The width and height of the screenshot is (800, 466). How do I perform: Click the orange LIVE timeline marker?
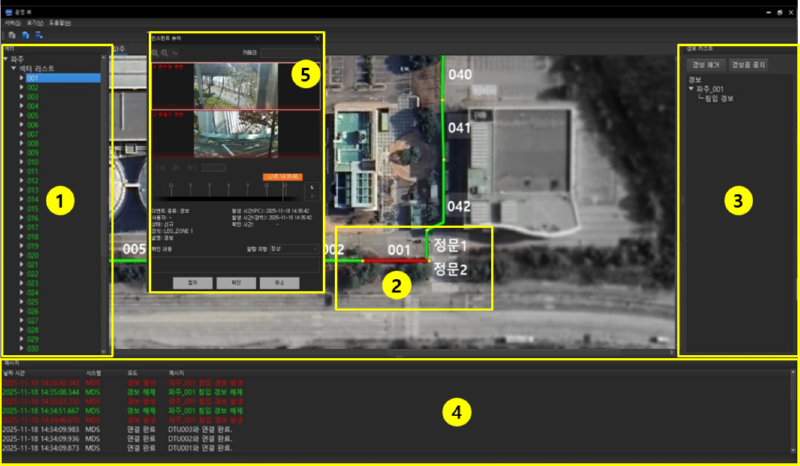pos(283,177)
